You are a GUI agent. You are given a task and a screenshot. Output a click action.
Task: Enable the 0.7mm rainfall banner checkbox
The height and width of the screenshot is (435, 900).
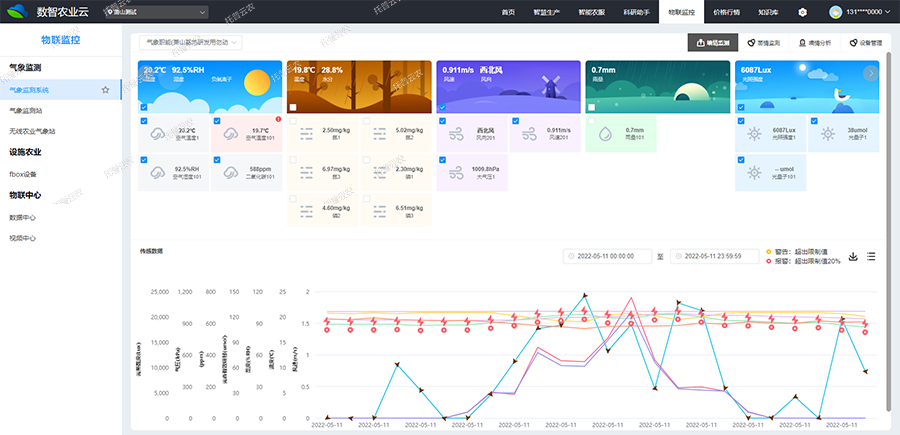click(x=592, y=107)
